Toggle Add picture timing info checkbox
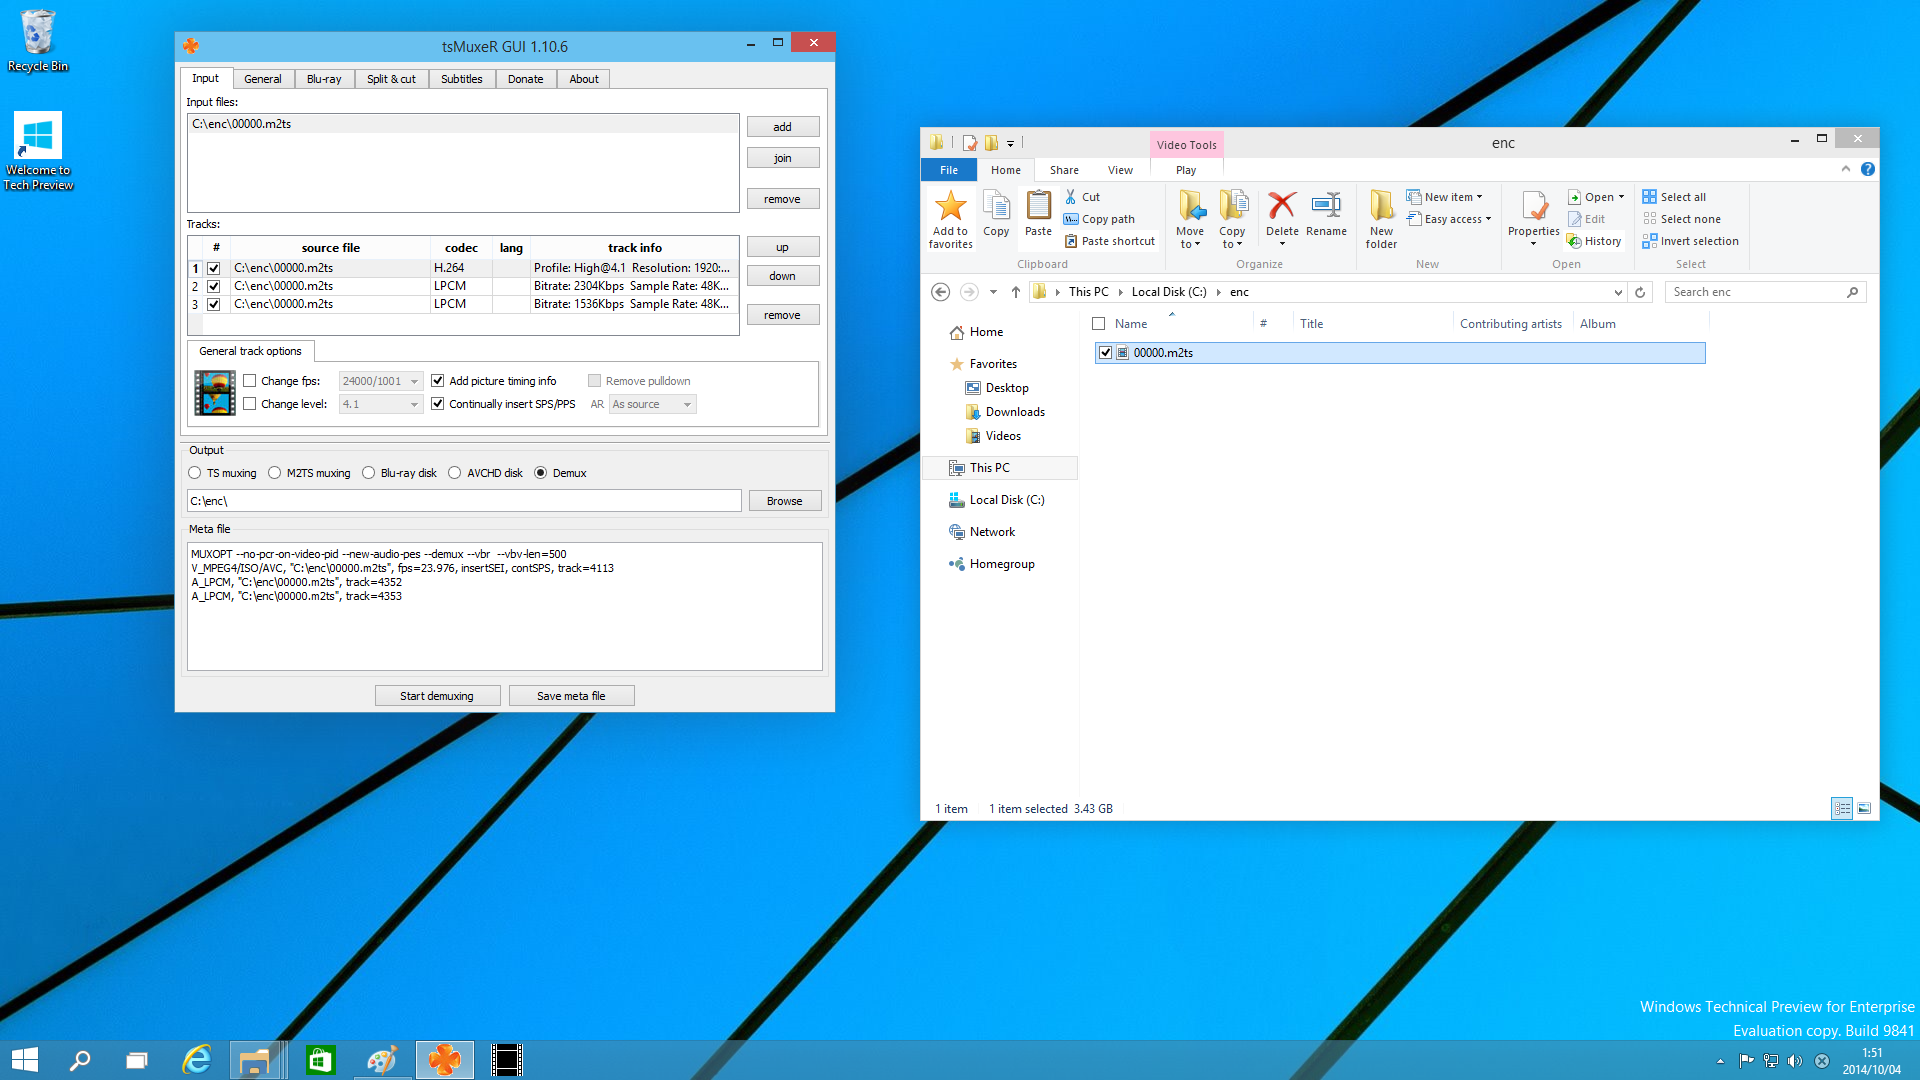 point(437,381)
